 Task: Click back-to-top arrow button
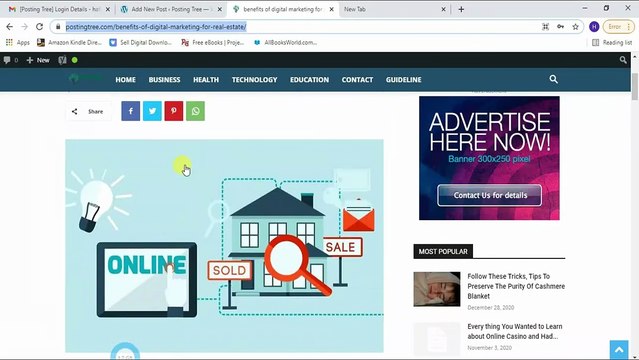[619, 350]
